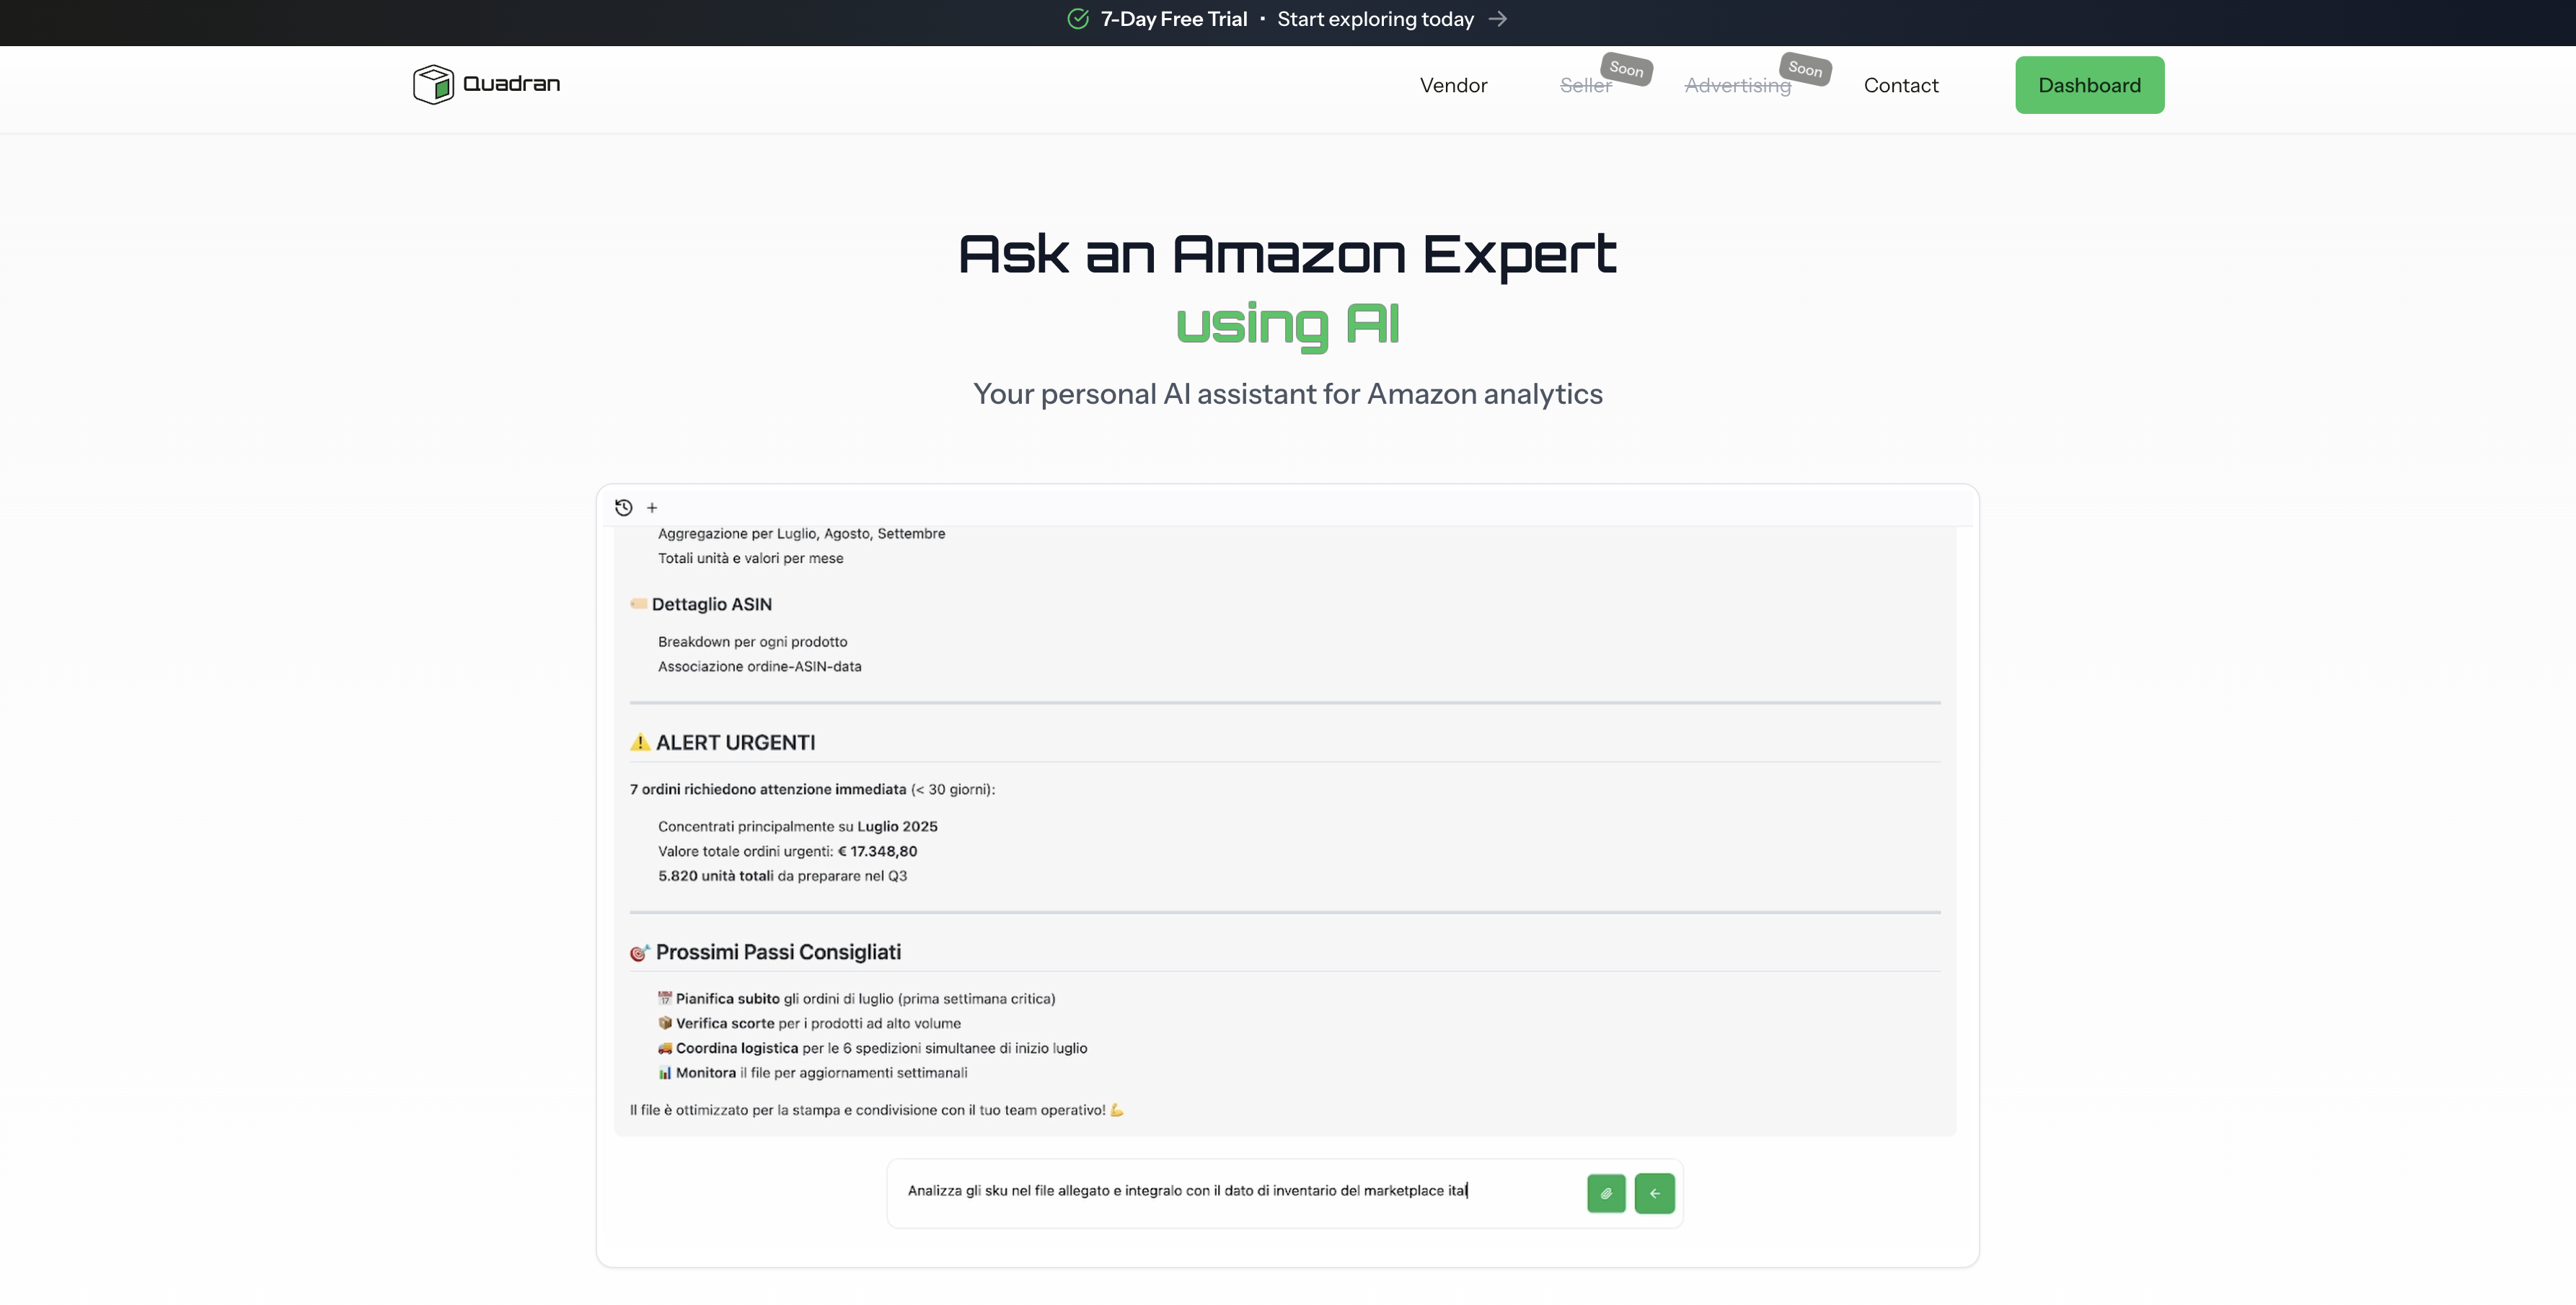Viewport: 2576px width, 1305px height.
Task: Focus the chat message input field
Action: point(1236,1191)
